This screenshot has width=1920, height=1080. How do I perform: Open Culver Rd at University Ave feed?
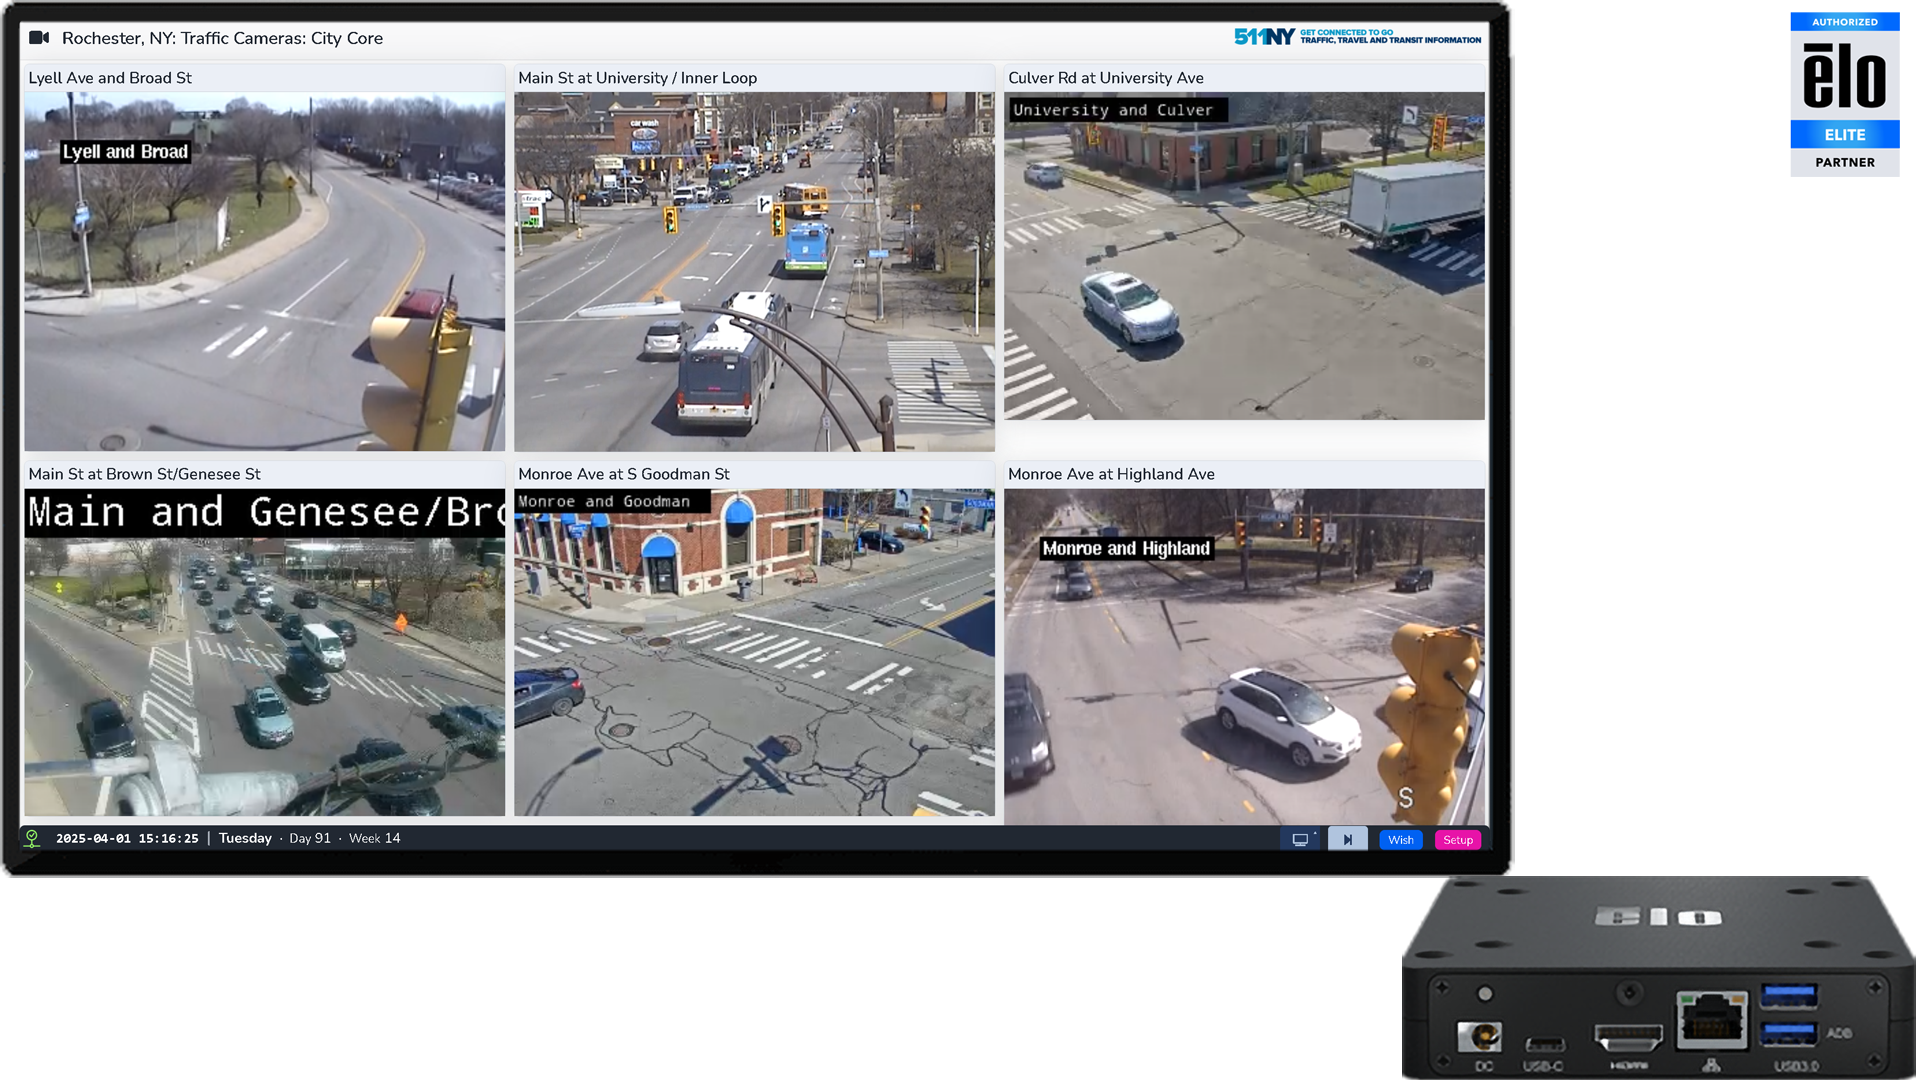click(1244, 256)
